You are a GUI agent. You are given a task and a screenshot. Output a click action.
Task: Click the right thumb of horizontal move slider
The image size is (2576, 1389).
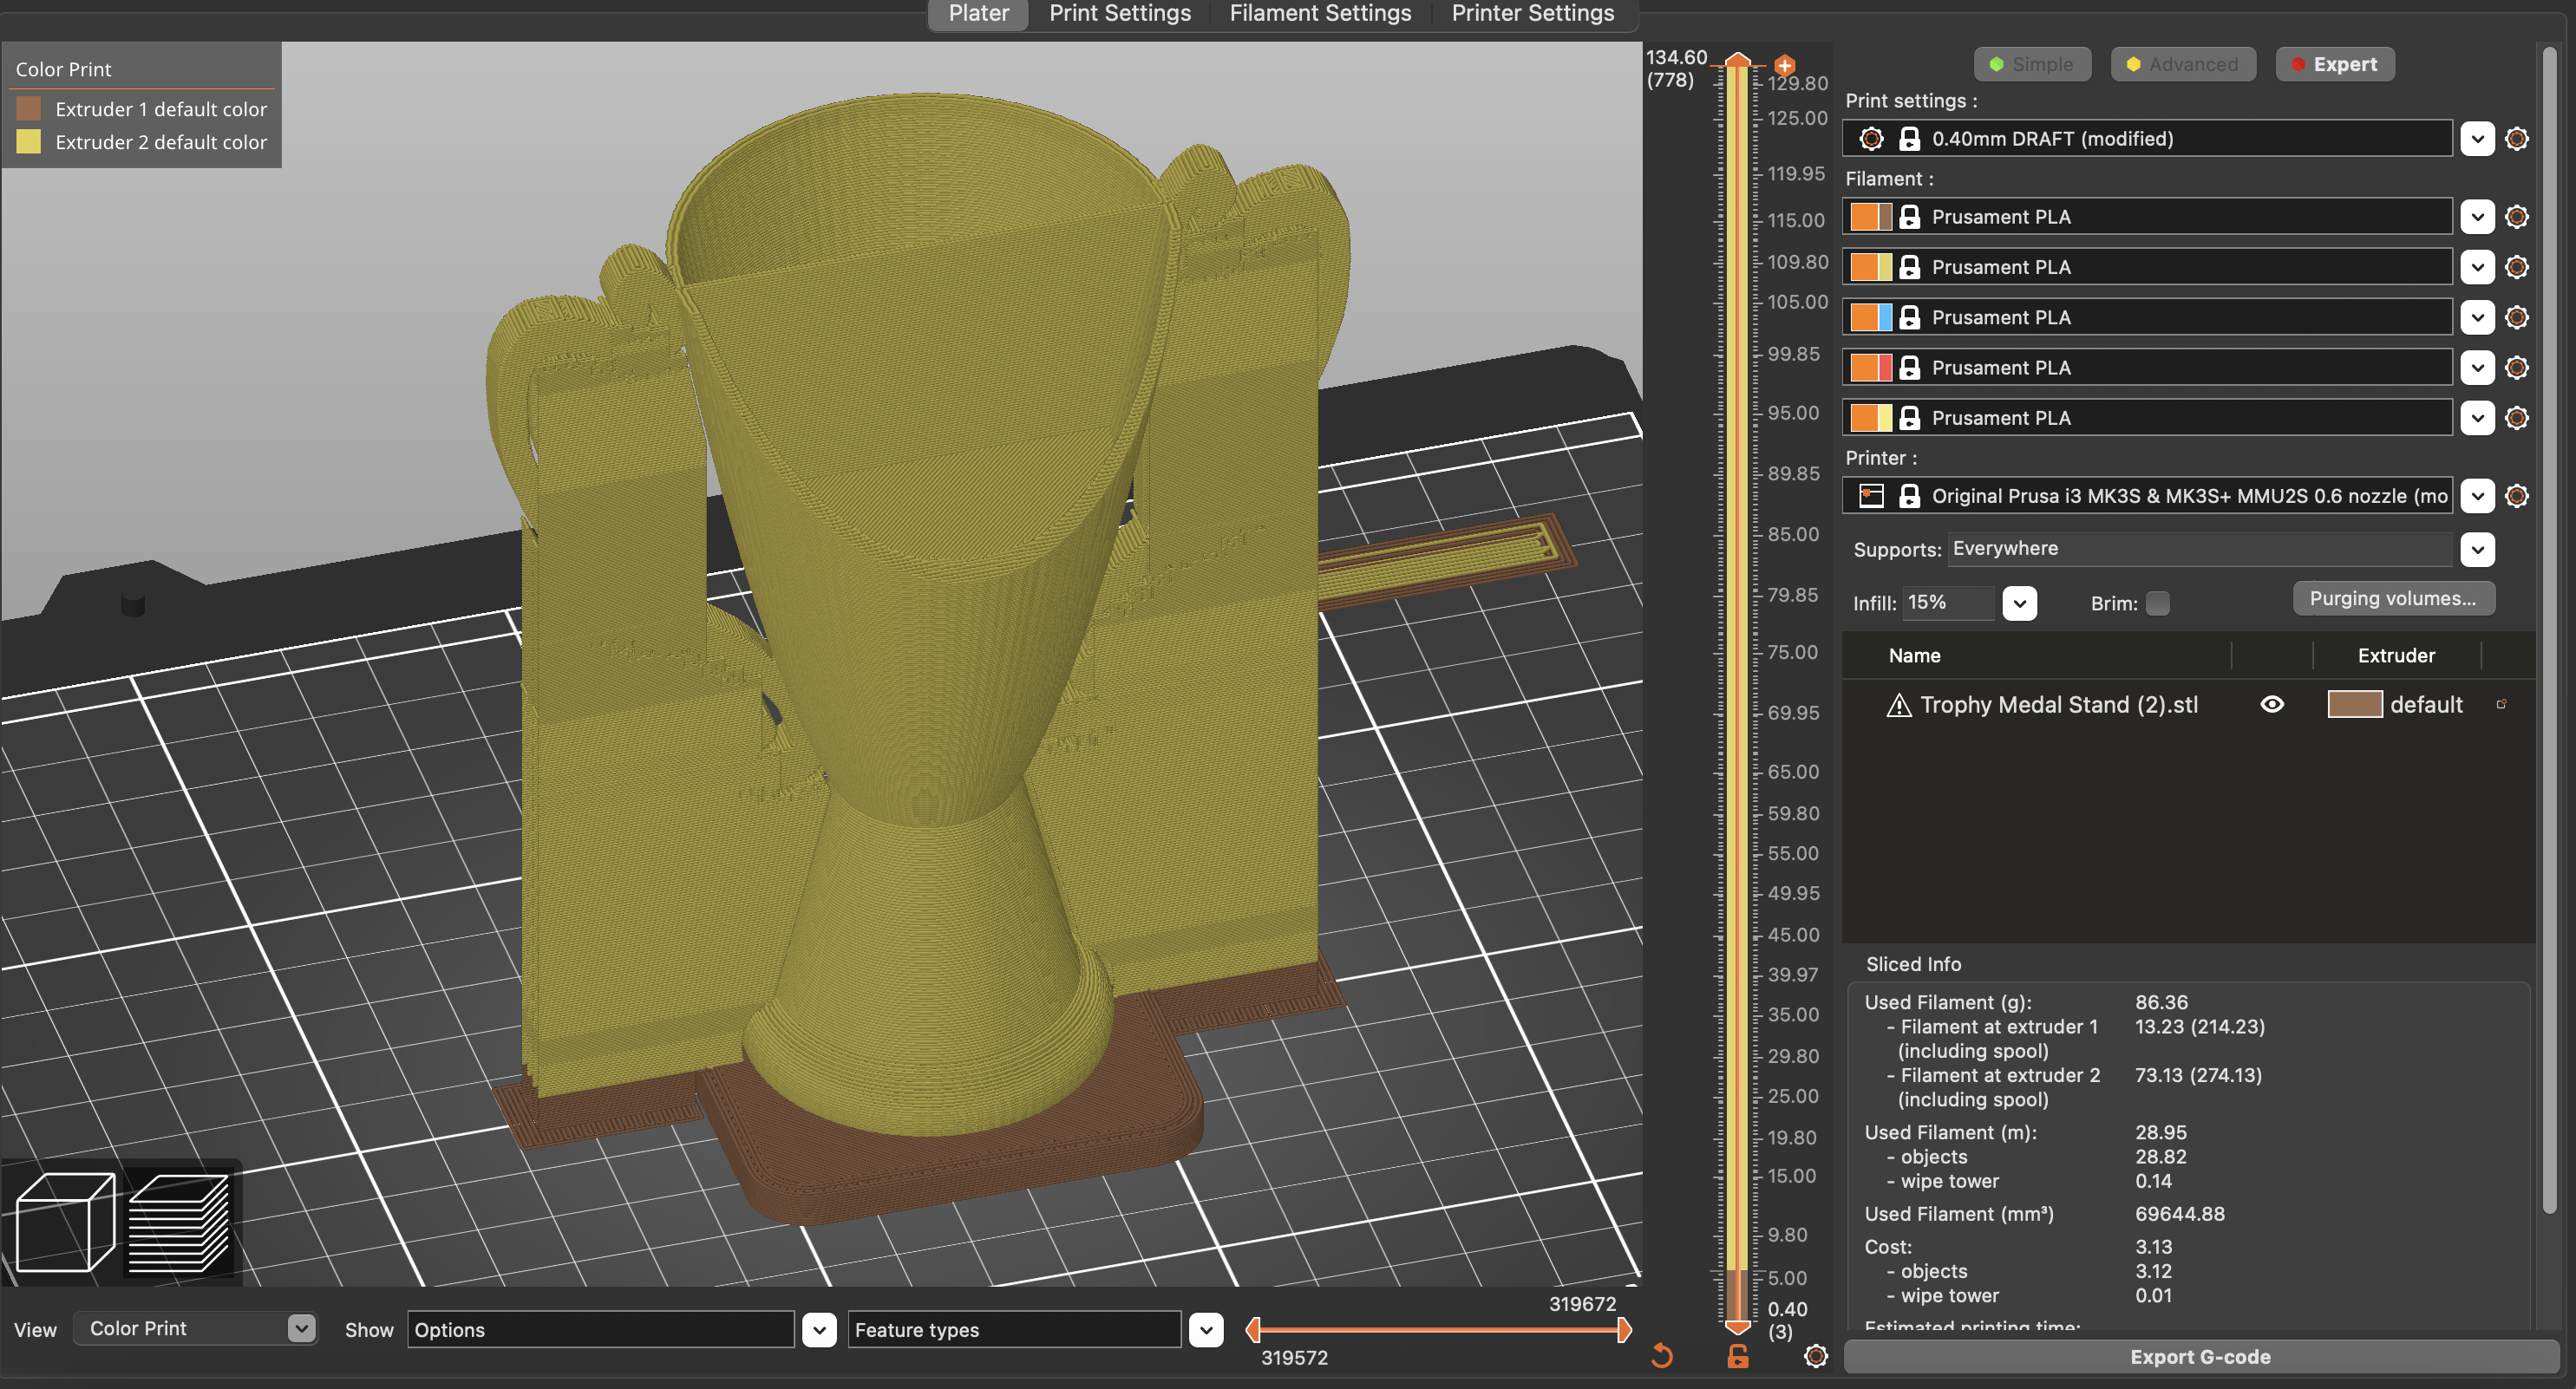point(1625,1329)
